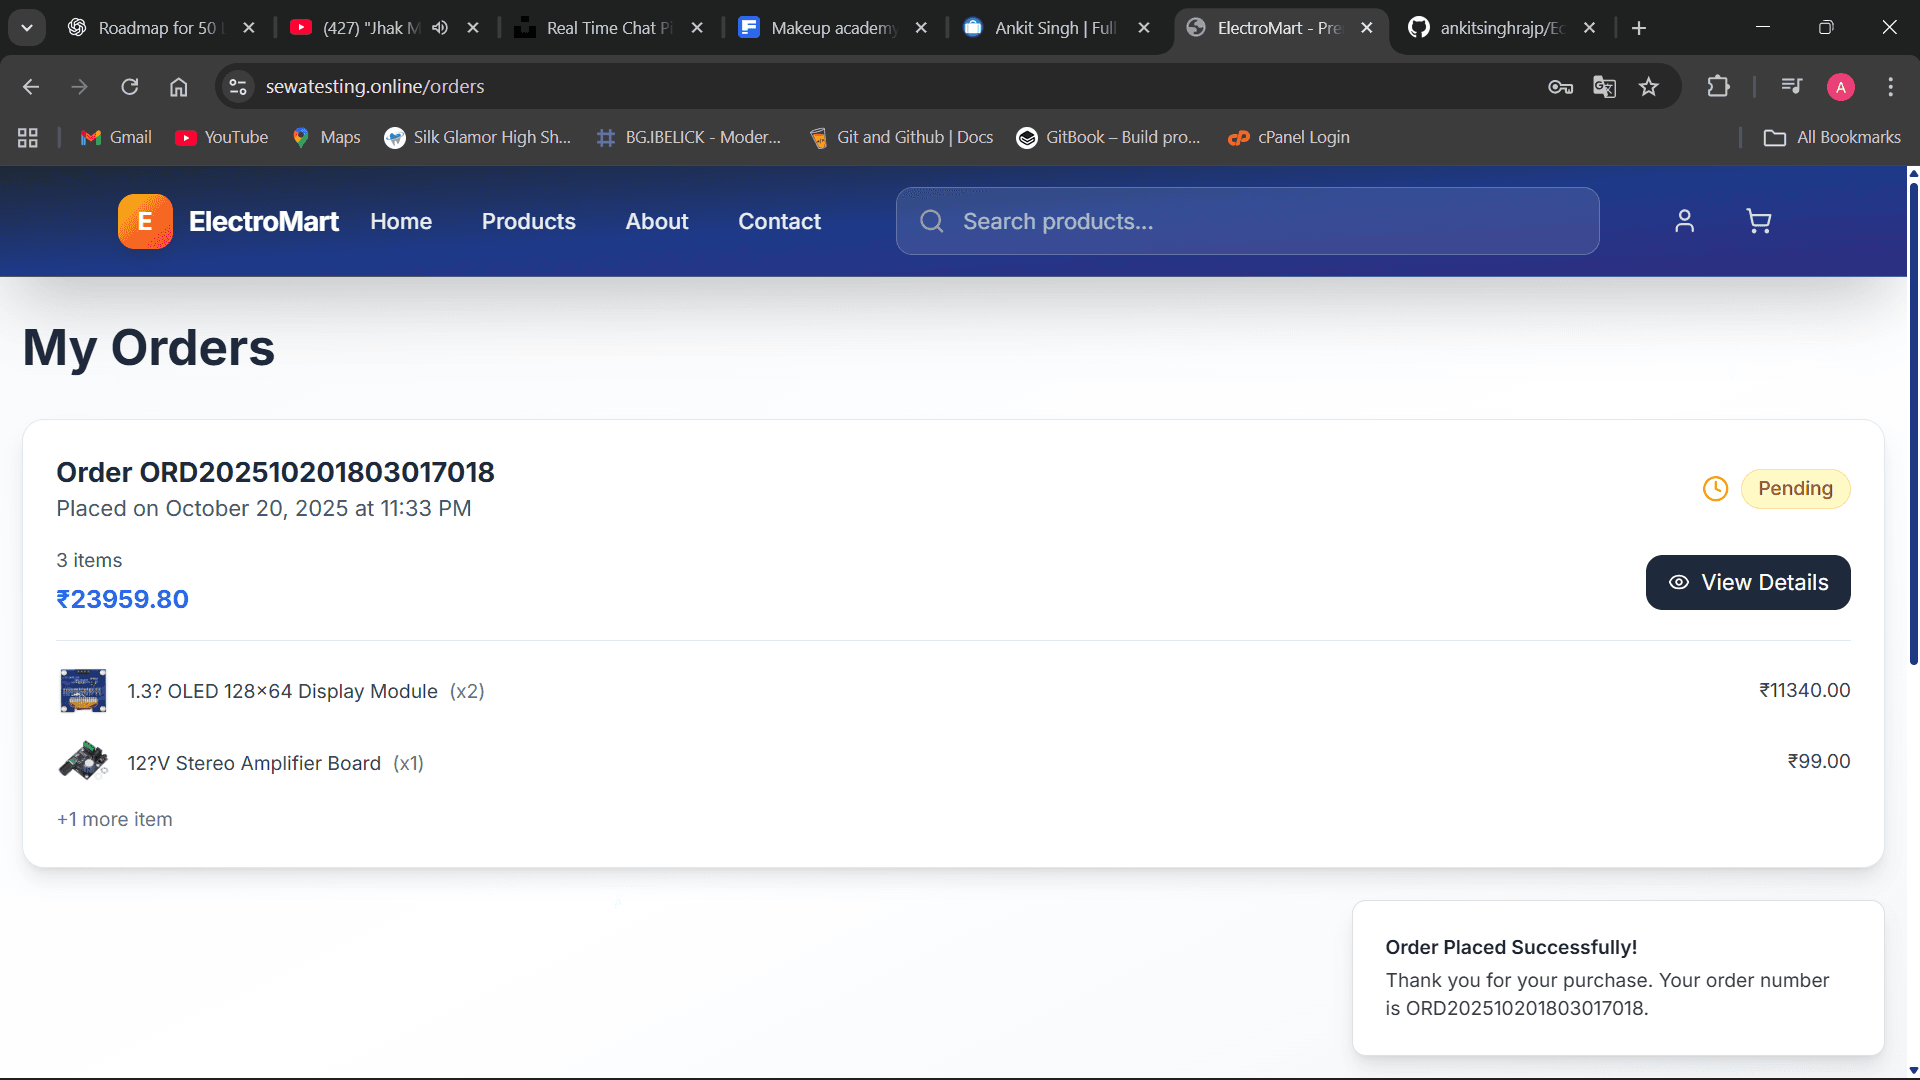The image size is (1920, 1080).
Task: Open the All Bookmarks folder
Action: point(1832,137)
